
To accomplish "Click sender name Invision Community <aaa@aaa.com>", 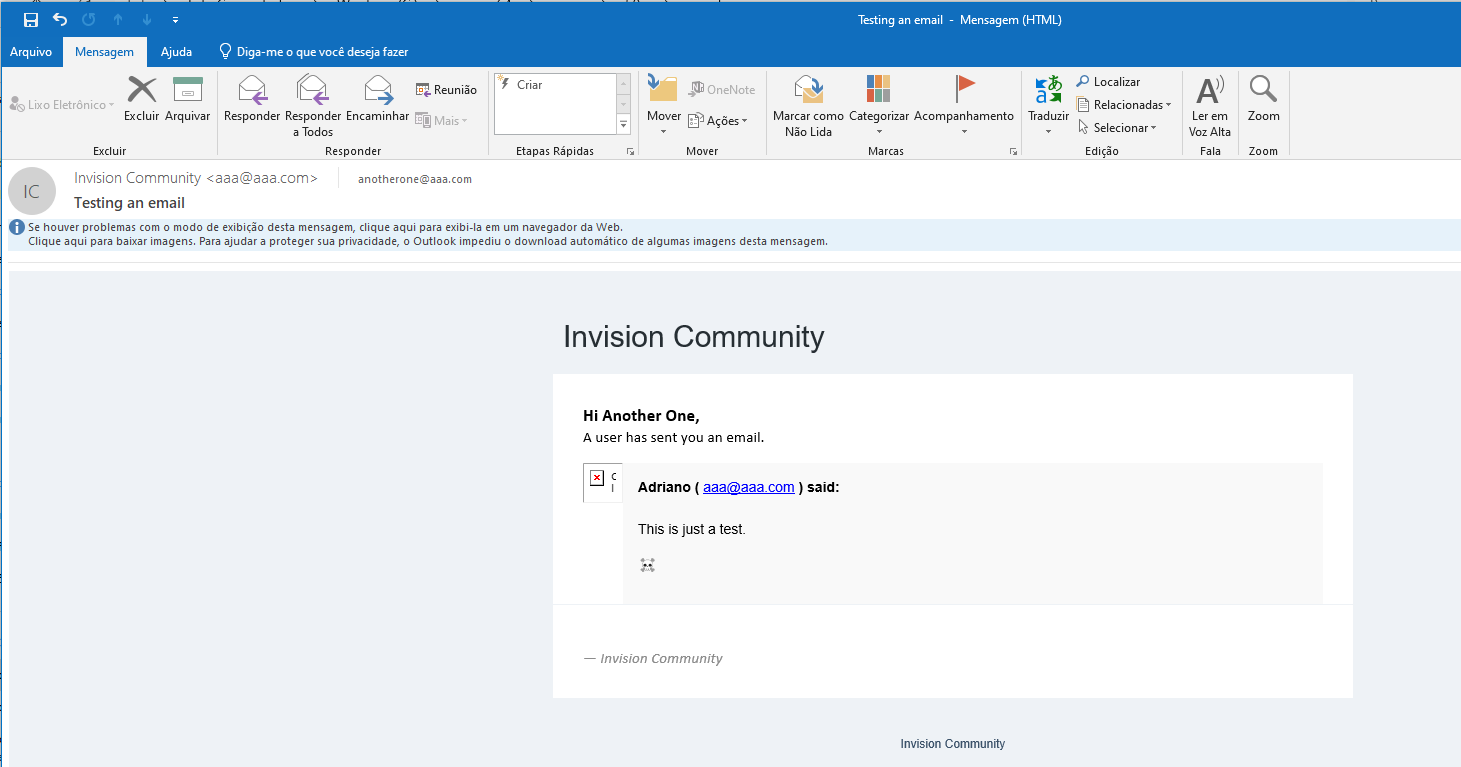I will (x=196, y=178).
